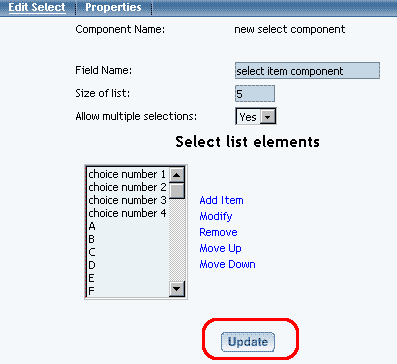Click the Size of list field

coord(255,94)
